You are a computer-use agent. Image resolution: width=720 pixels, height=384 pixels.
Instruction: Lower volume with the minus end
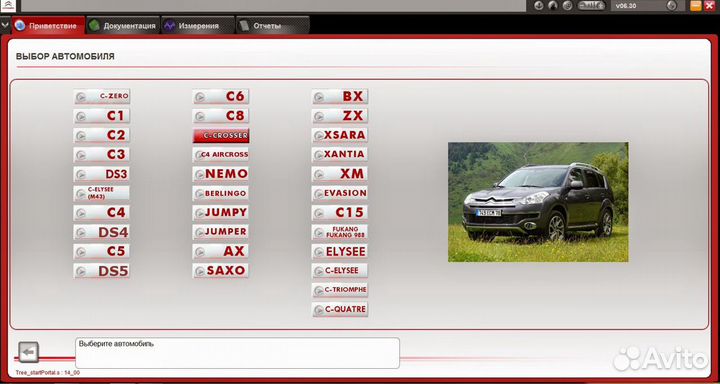581,6
